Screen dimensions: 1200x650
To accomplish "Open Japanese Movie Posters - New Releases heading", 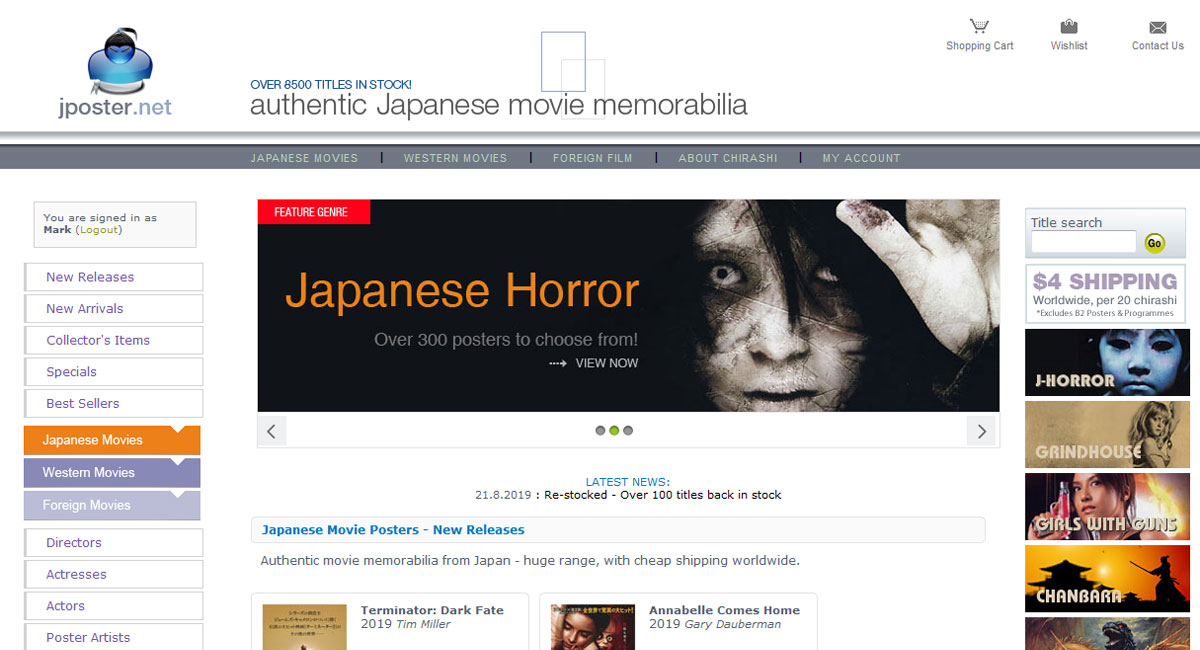I will click(x=393, y=530).
